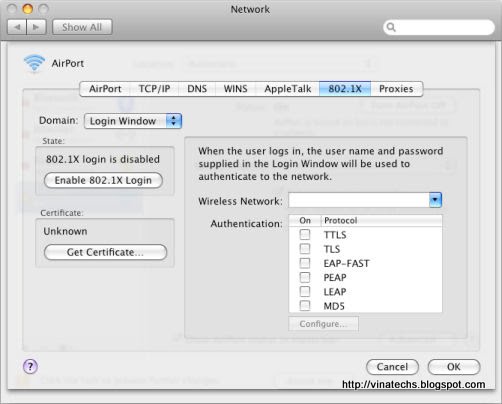Screen dimensions: 502x404
Task: Enable the TTLS protocol checkbox
Action: click(305, 235)
